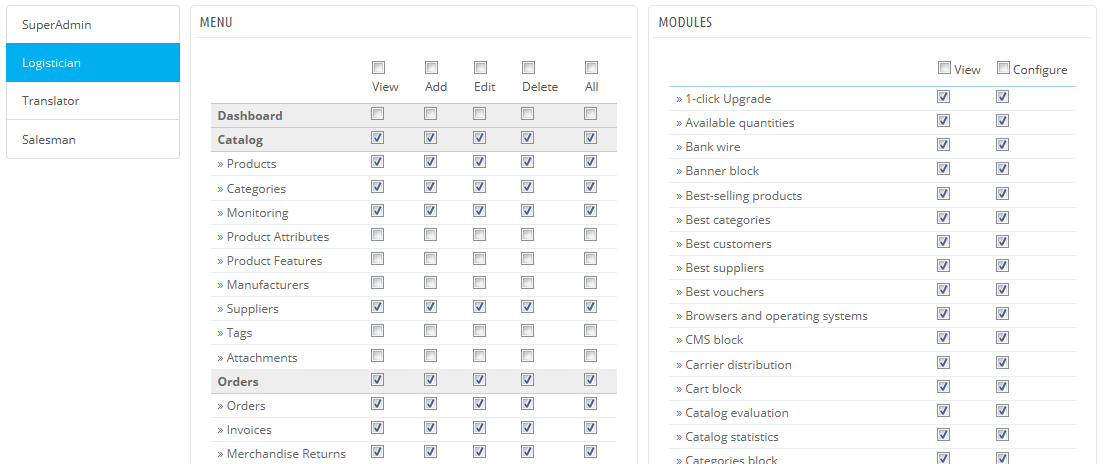
Task: Tick the header View checkbox in Menu
Action: tap(378, 68)
